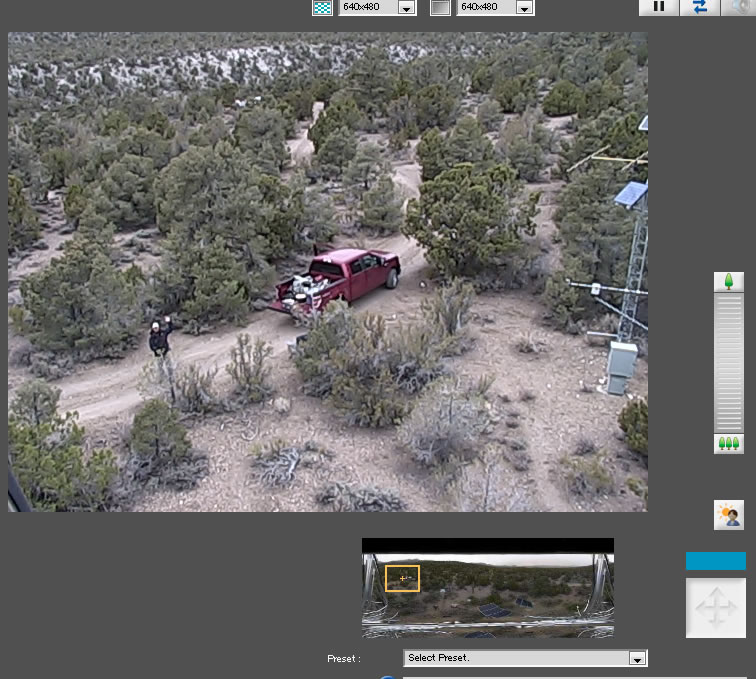Expand the Select Preset dropdown

pyautogui.click(x=636, y=658)
